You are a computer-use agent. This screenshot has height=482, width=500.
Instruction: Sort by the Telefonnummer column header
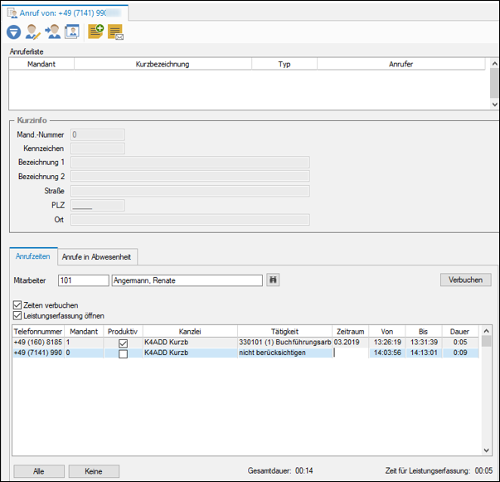pyautogui.click(x=38, y=331)
